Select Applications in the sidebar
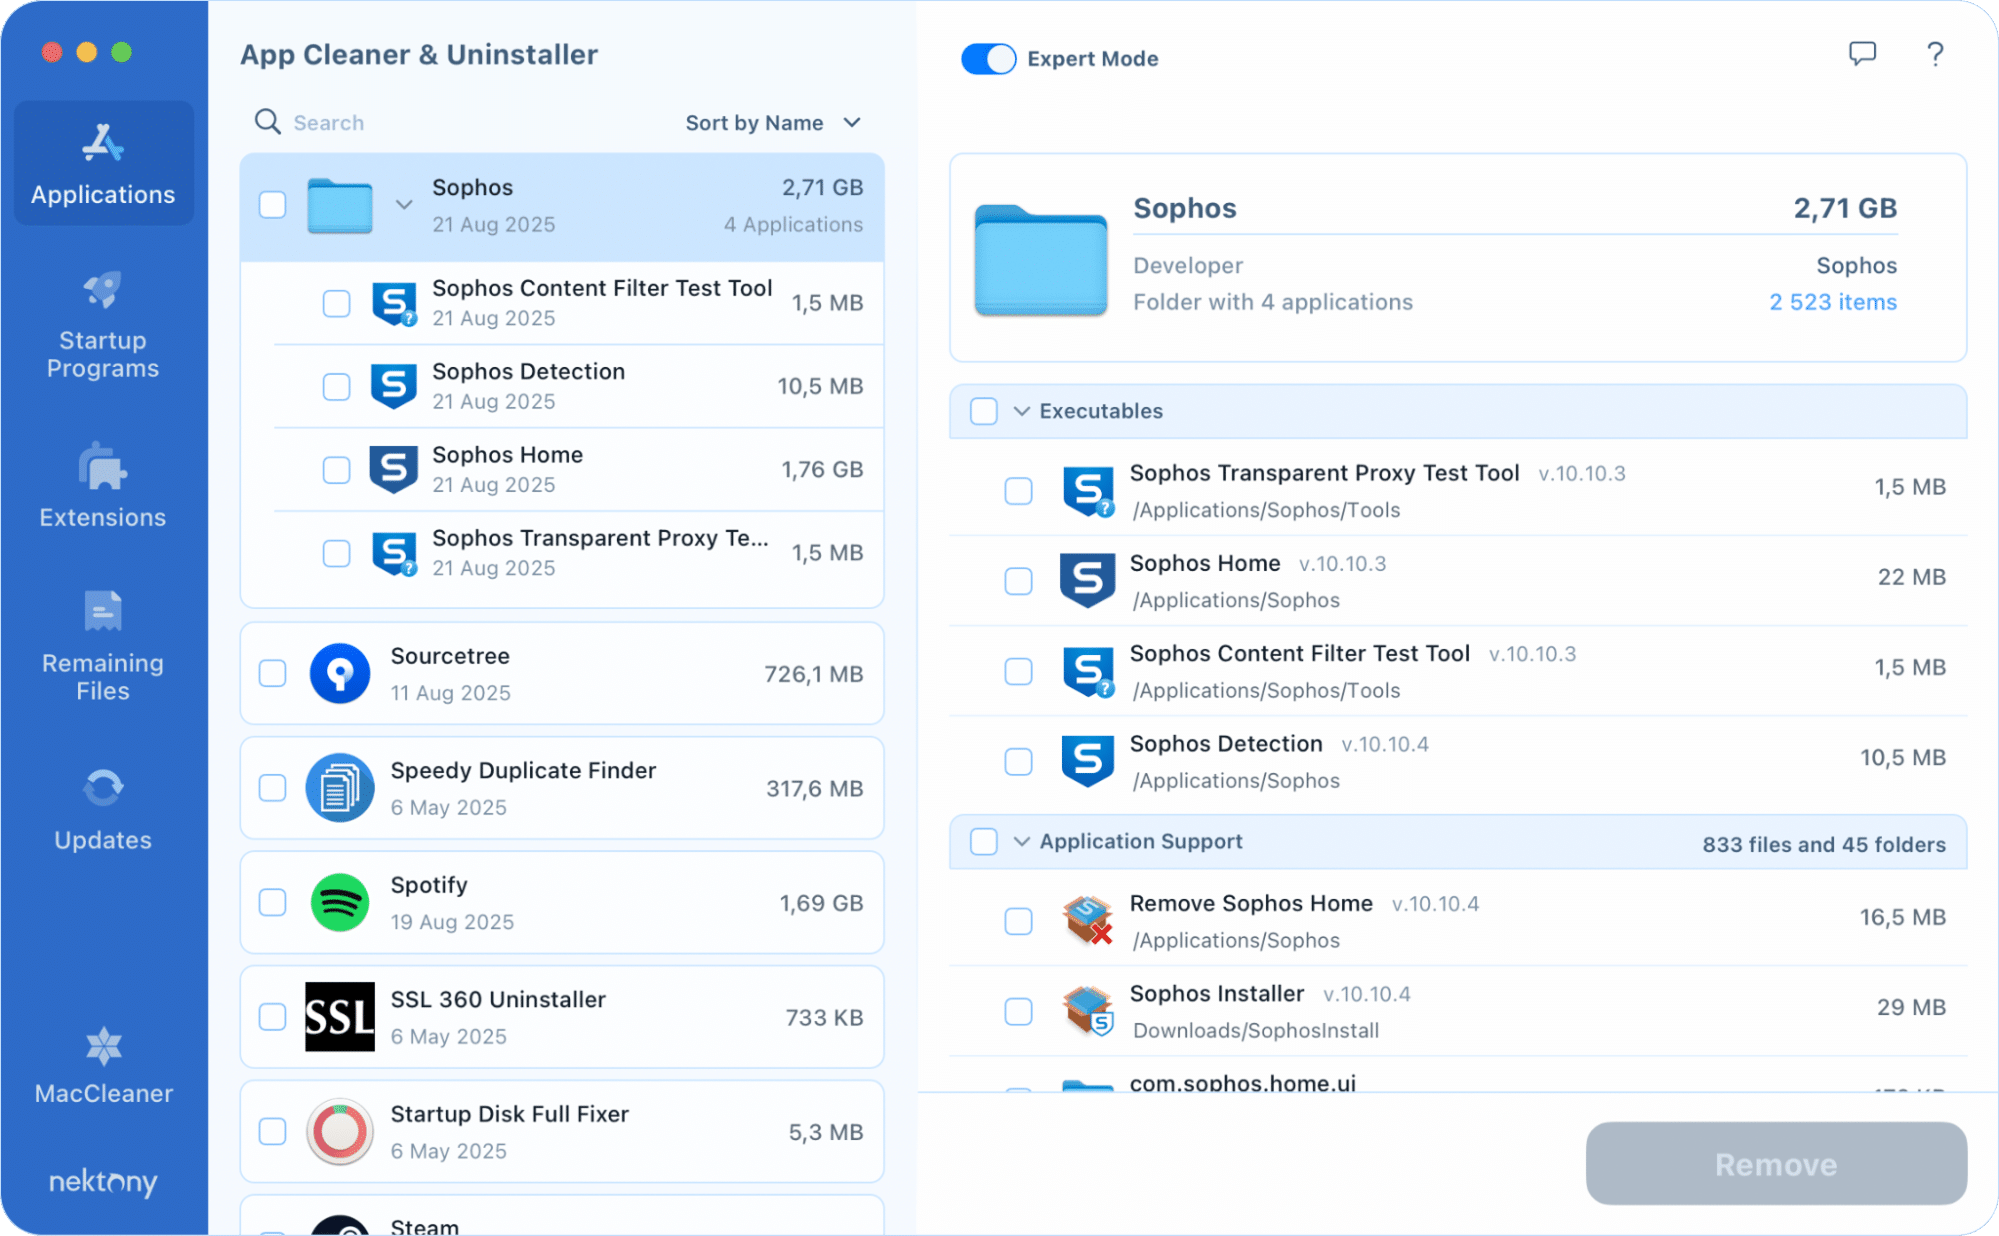The width and height of the screenshot is (1999, 1236). point(102,163)
